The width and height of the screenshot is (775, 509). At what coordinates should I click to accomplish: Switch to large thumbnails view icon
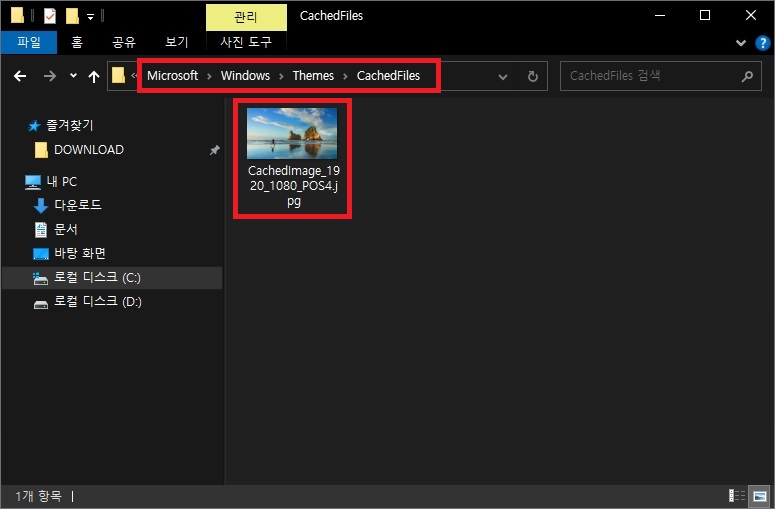[760, 495]
